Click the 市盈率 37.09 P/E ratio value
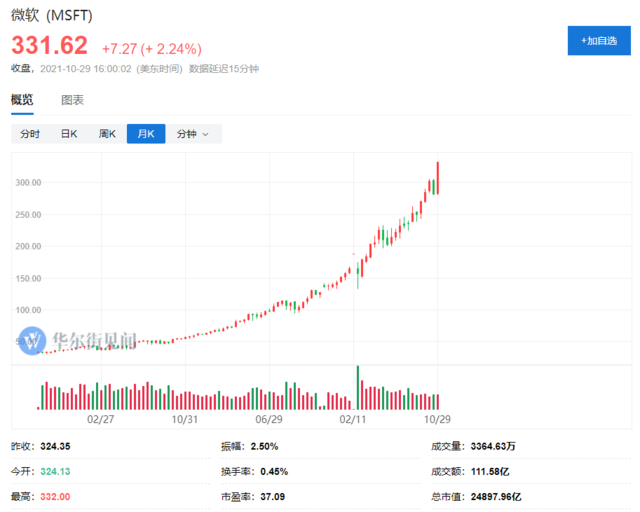This screenshot has width=640, height=512. pyautogui.click(x=273, y=497)
